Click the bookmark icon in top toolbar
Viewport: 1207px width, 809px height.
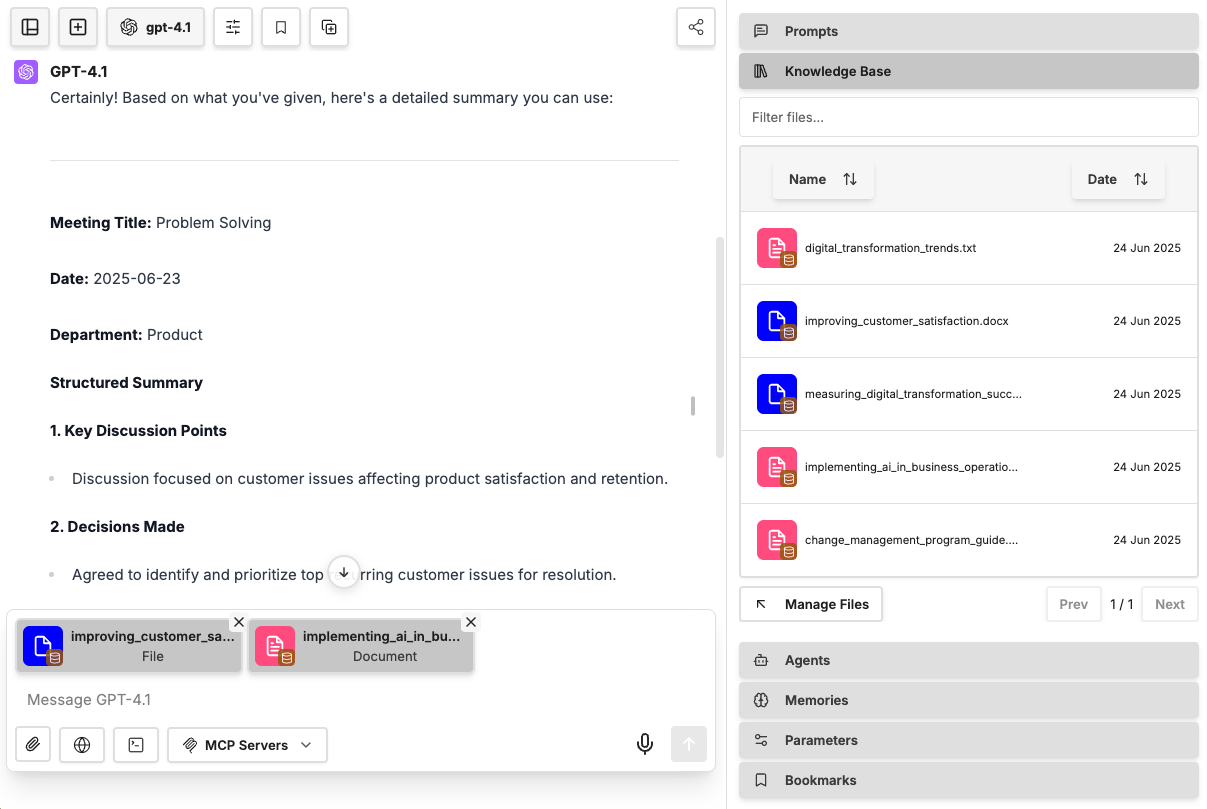281,28
